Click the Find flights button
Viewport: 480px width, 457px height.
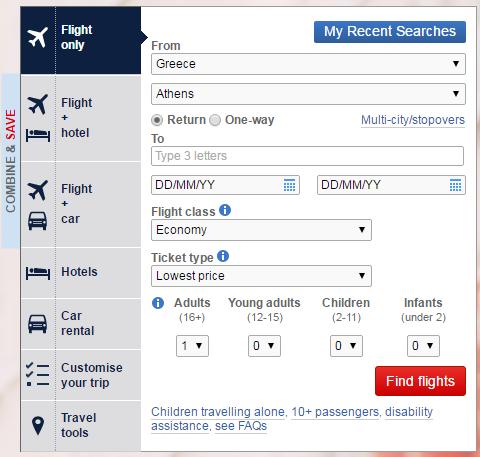(x=420, y=381)
